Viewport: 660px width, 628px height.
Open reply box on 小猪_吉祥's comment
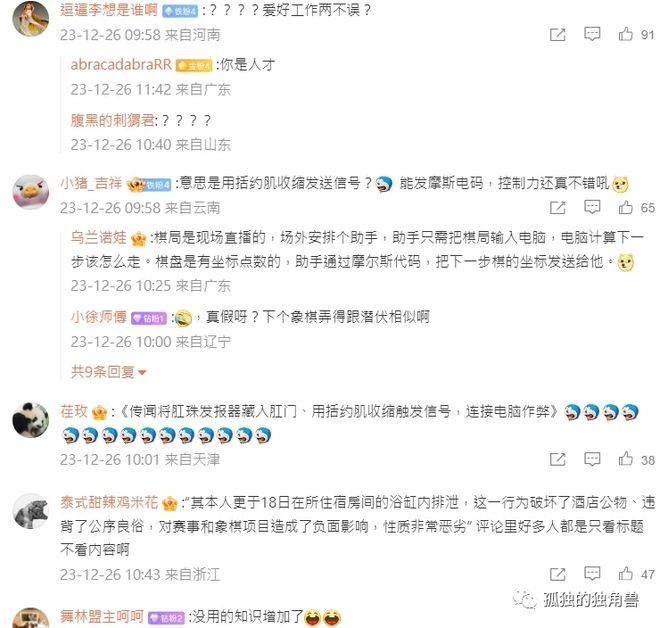[x=592, y=207]
